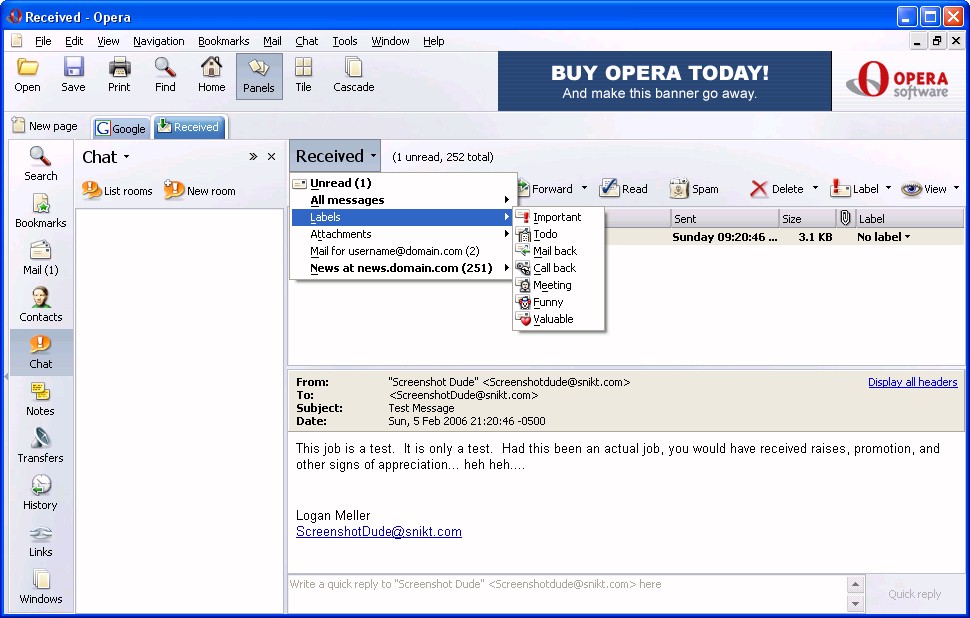Click the BUY OPERA TODAY banner
This screenshot has width=970, height=618.
coord(664,81)
